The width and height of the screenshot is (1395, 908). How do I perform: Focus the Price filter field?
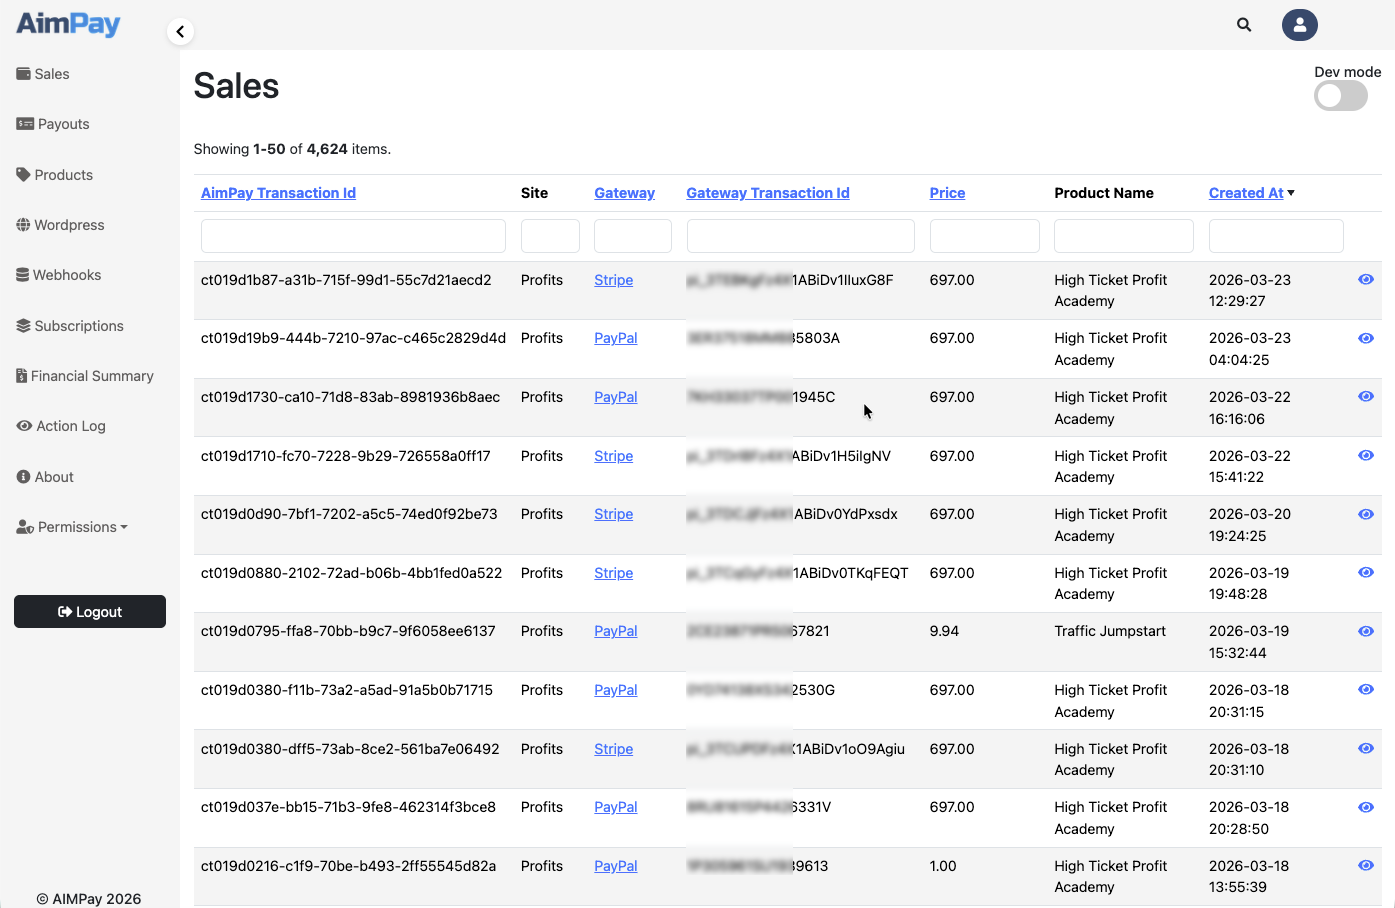(x=985, y=236)
